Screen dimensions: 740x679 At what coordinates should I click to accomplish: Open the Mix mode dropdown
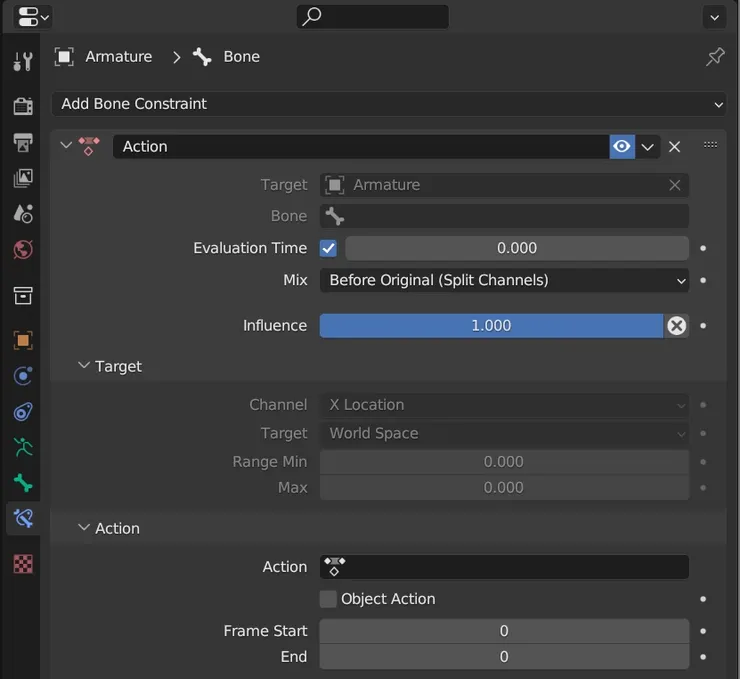click(x=504, y=280)
